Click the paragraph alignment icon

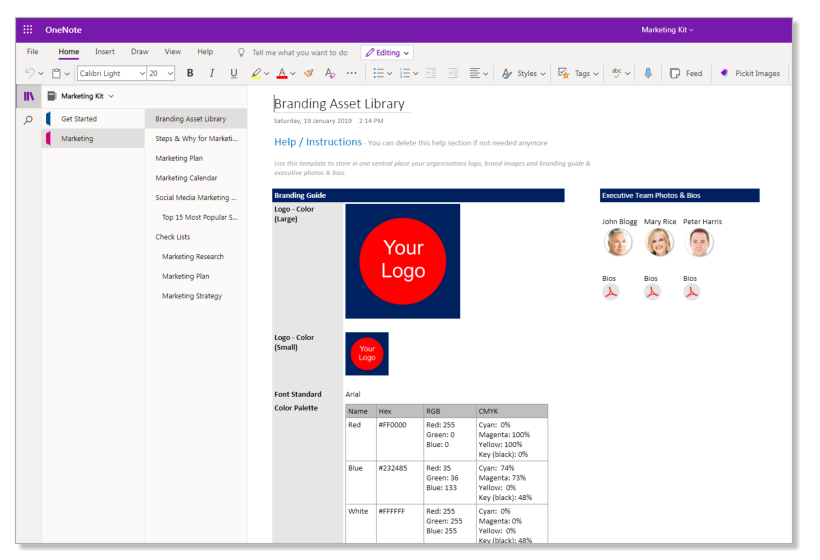[475, 73]
